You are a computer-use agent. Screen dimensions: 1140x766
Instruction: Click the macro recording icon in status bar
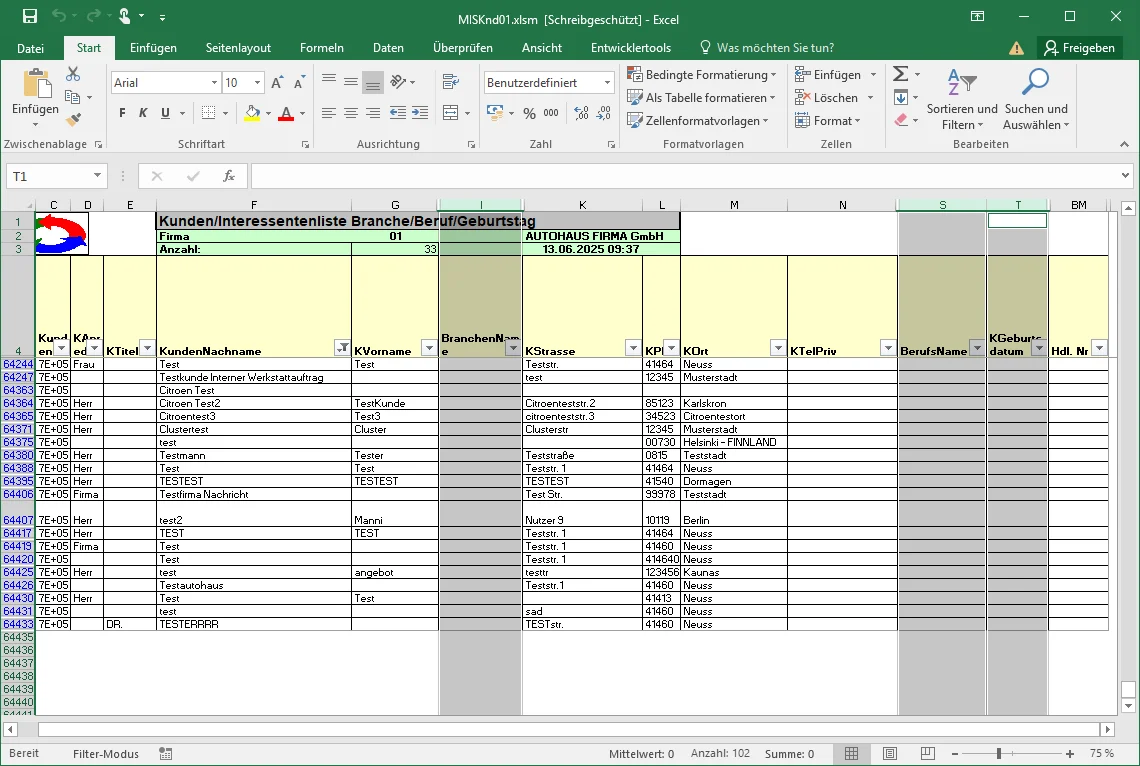click(x=166, y=754)
